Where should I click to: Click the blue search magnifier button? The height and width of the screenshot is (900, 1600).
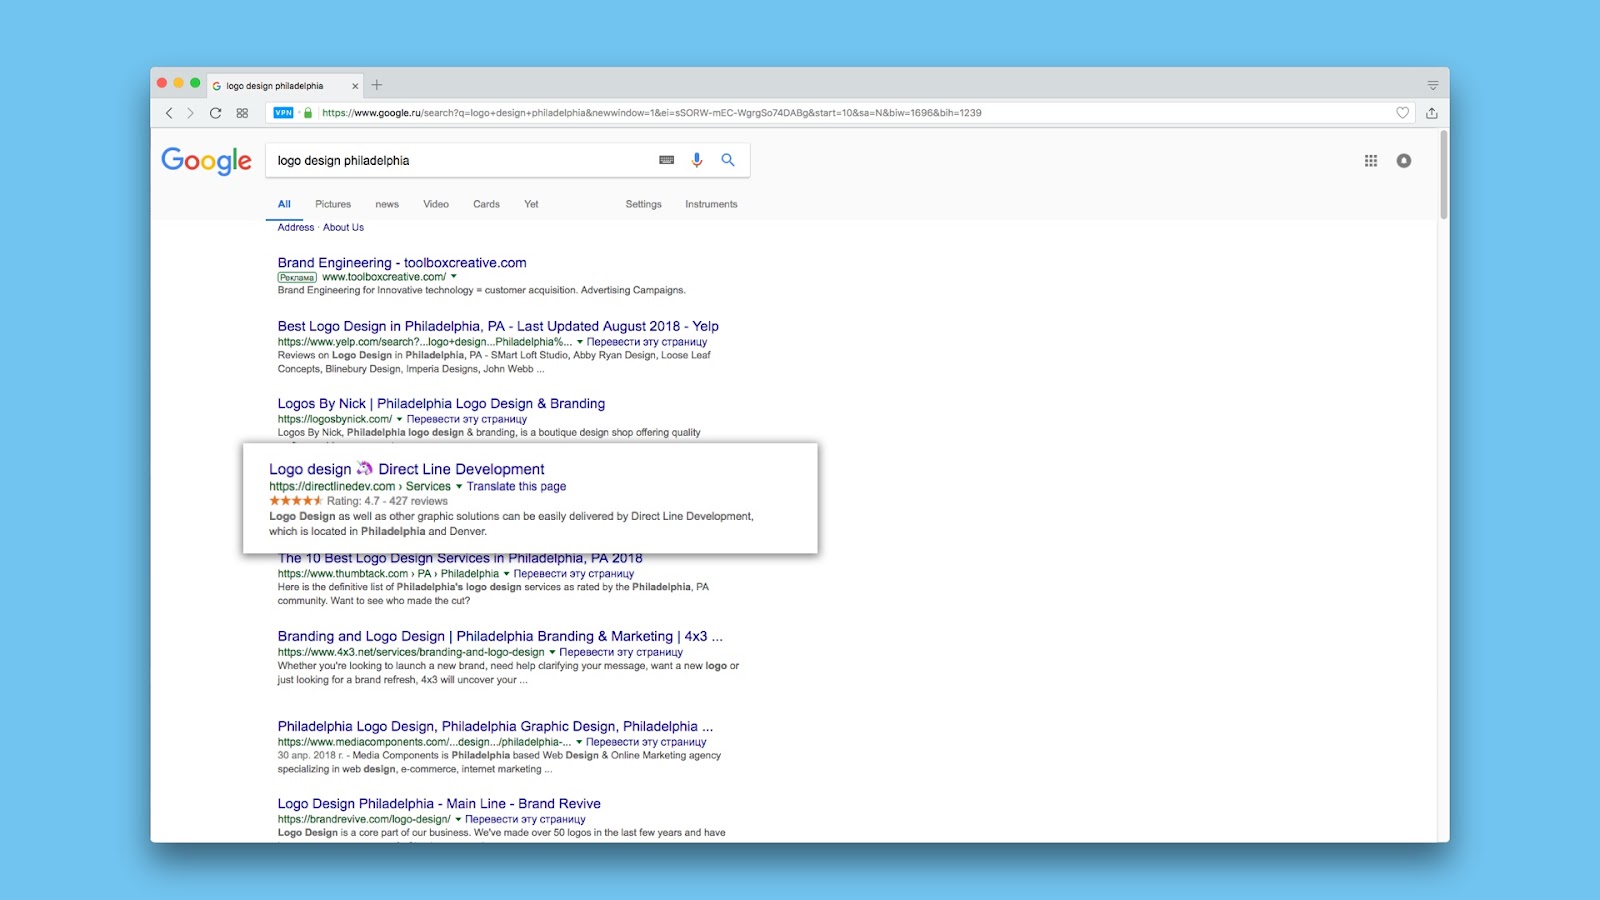coord(728,160)
